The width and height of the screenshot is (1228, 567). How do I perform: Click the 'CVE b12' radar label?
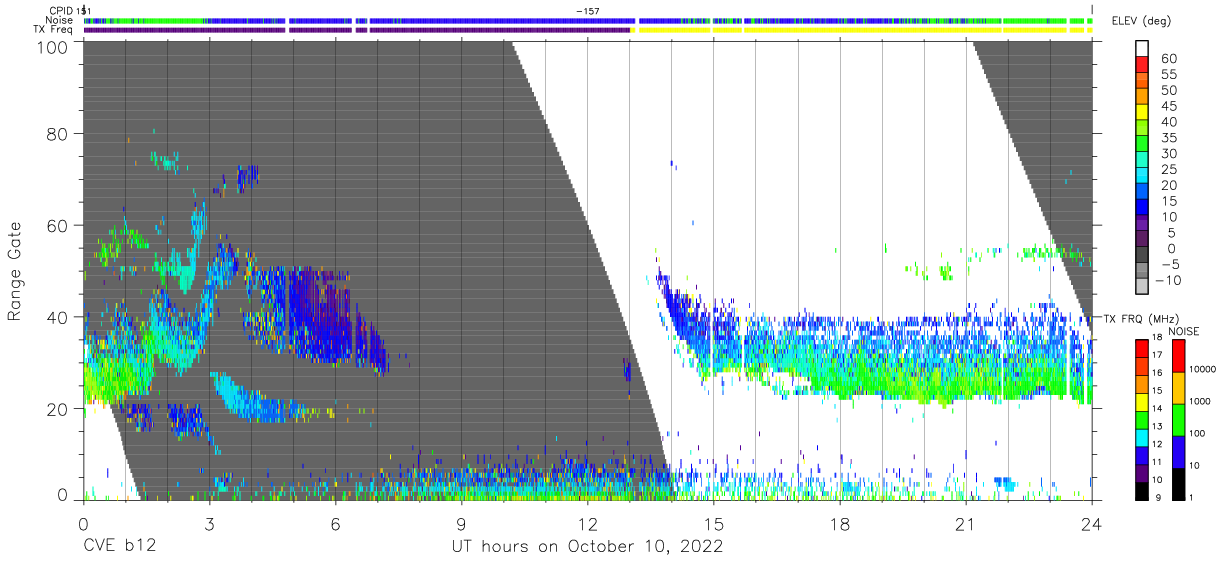[x=118, y=547]
